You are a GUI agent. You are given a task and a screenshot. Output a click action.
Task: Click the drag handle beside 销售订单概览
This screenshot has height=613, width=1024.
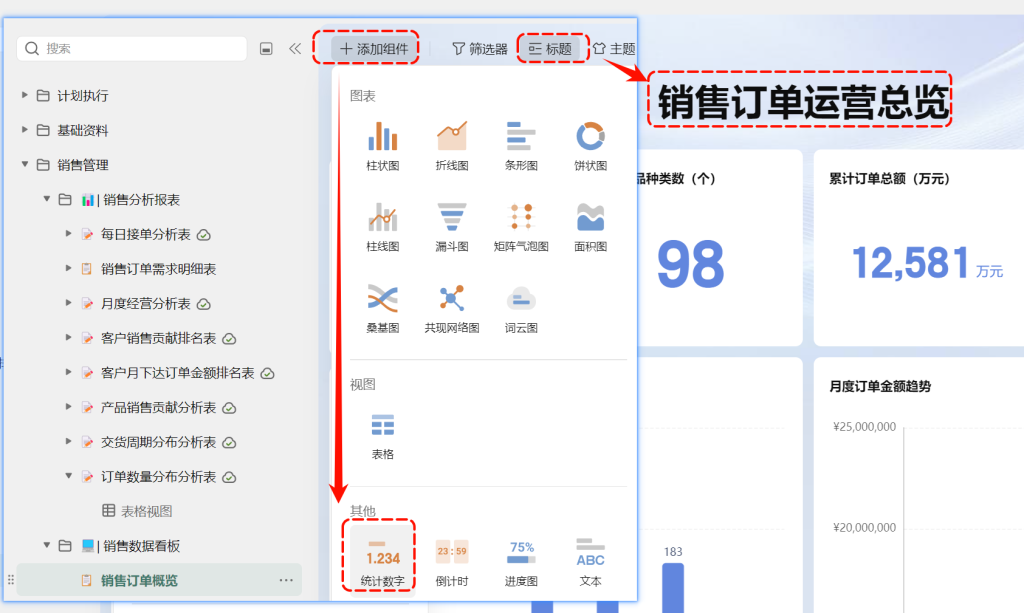pyautogui.click(x=10, y=580)
